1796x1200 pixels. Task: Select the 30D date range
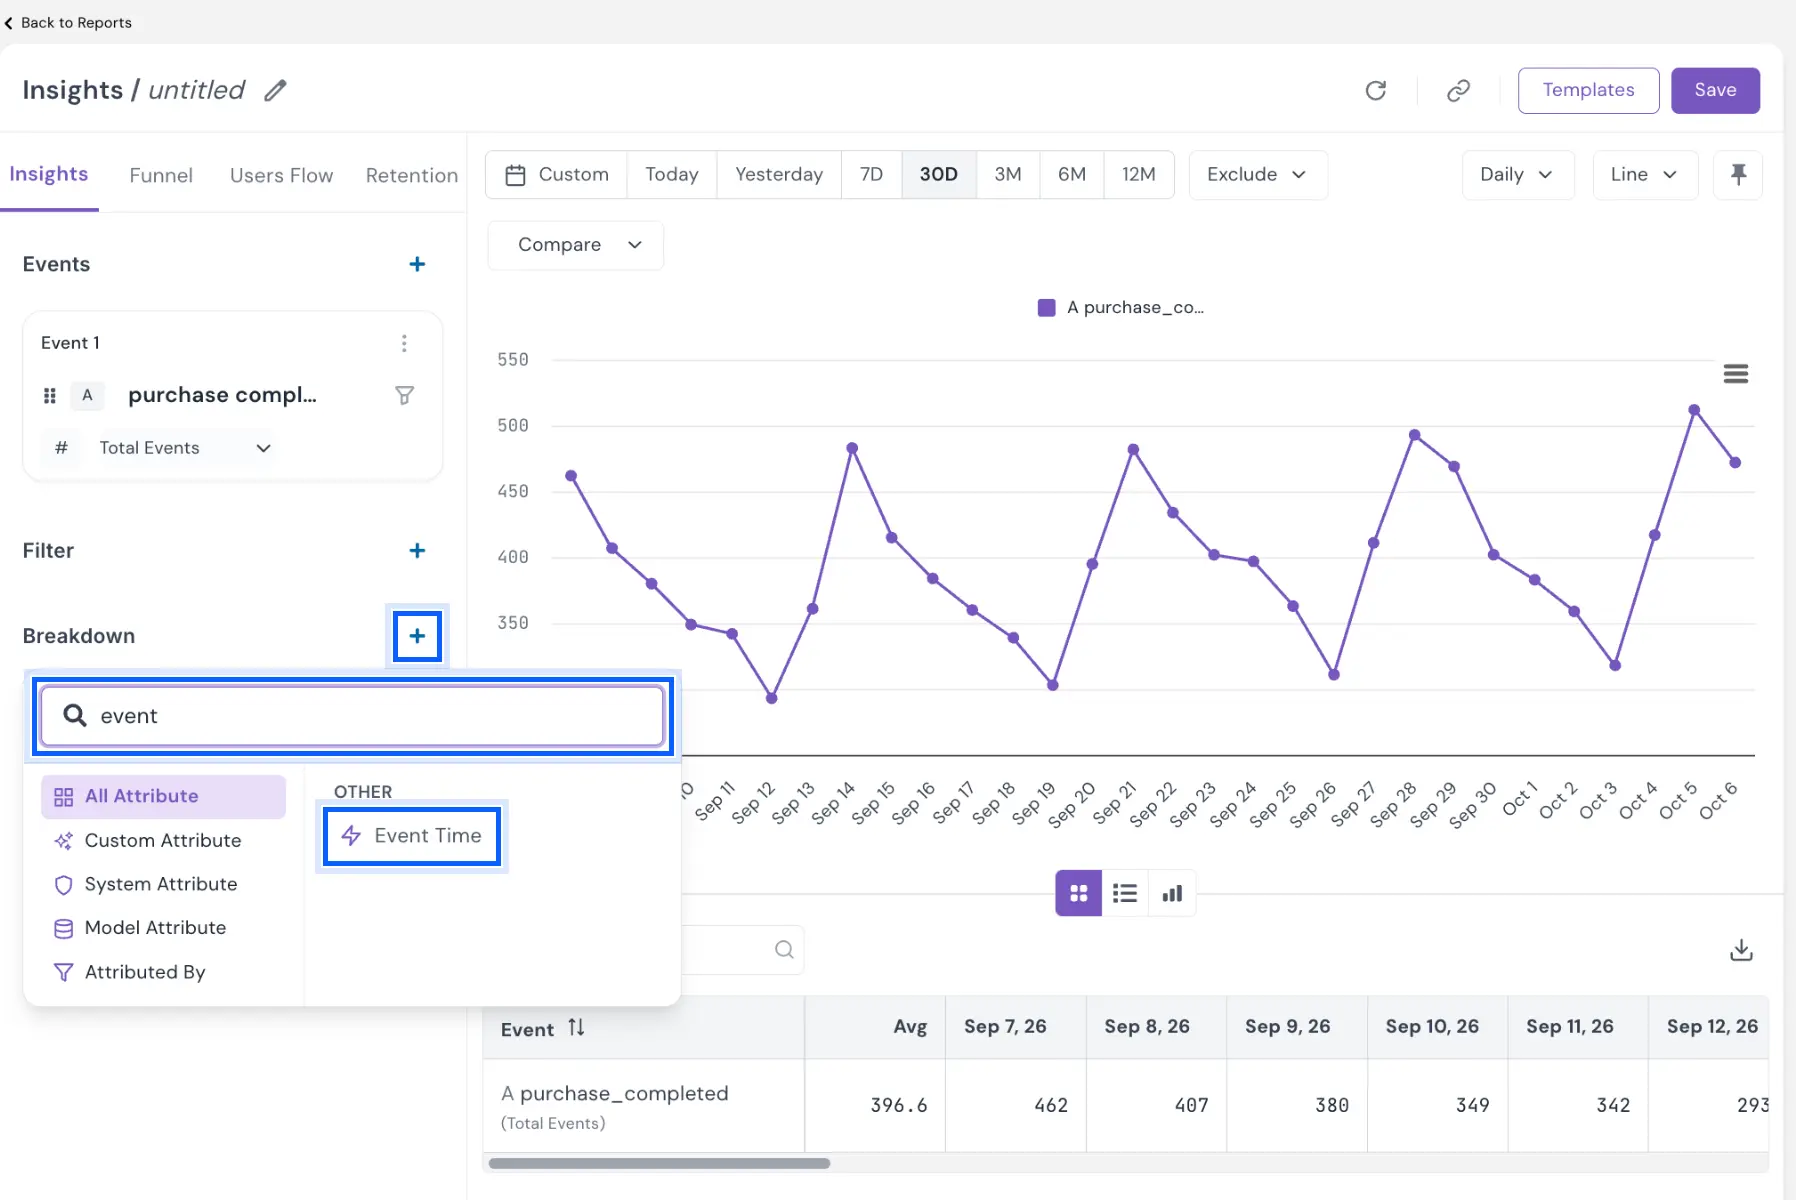938,175
